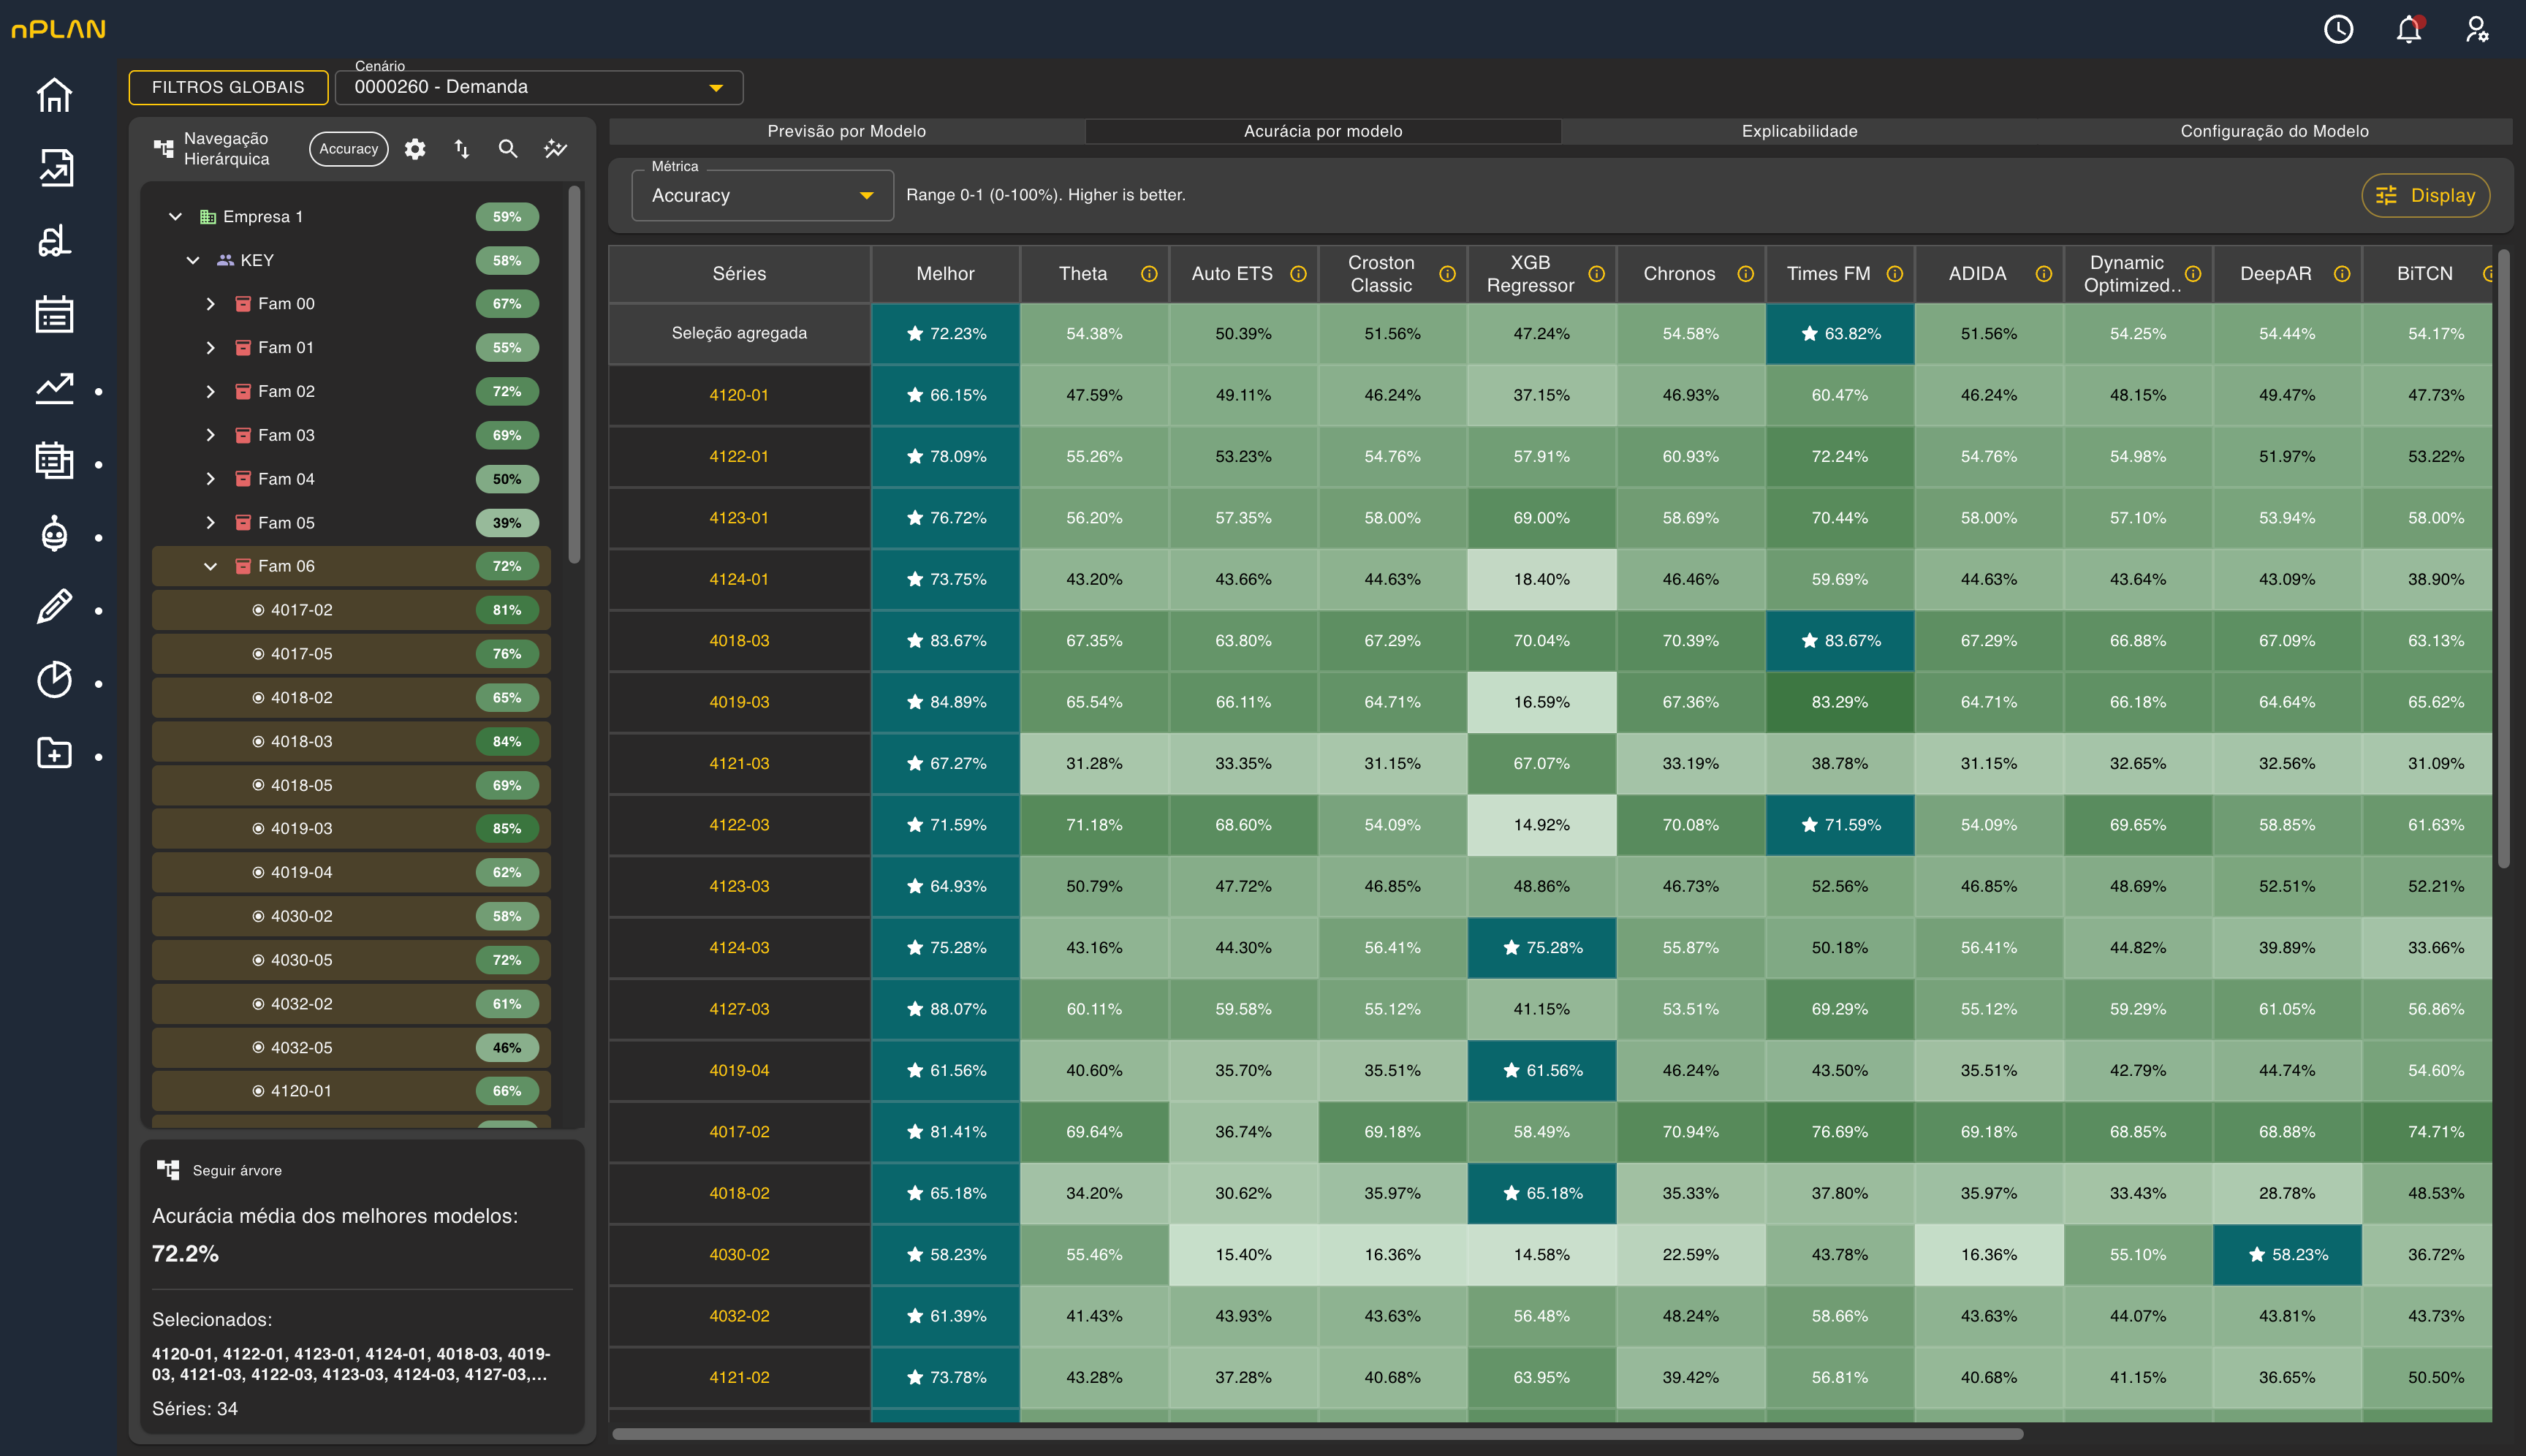The image size is (2526, 1456).
Task: Switch to Previsão por Modelo tab
Action: (846, 131)
